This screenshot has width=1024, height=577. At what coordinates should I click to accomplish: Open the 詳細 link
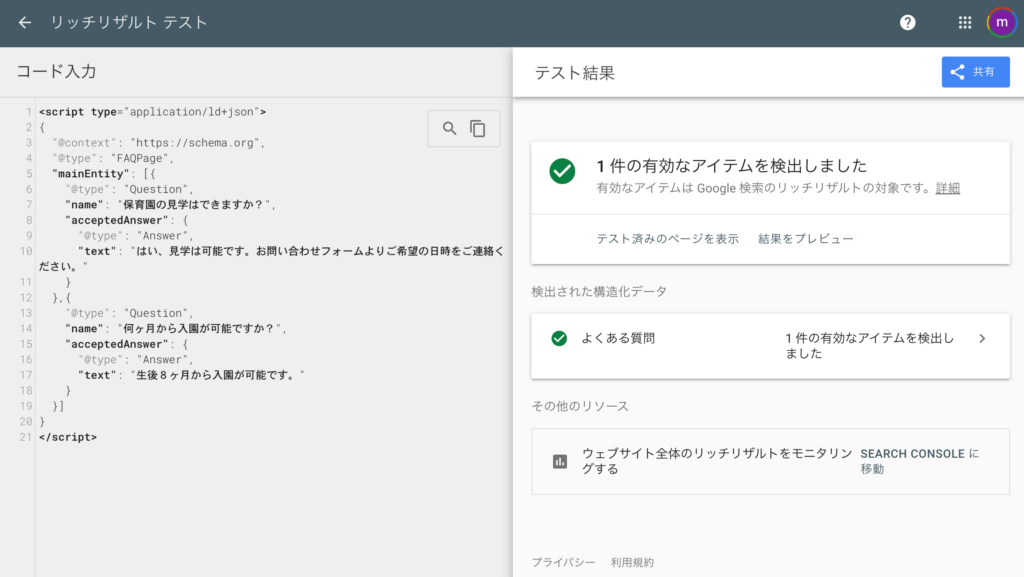(948, 189)
